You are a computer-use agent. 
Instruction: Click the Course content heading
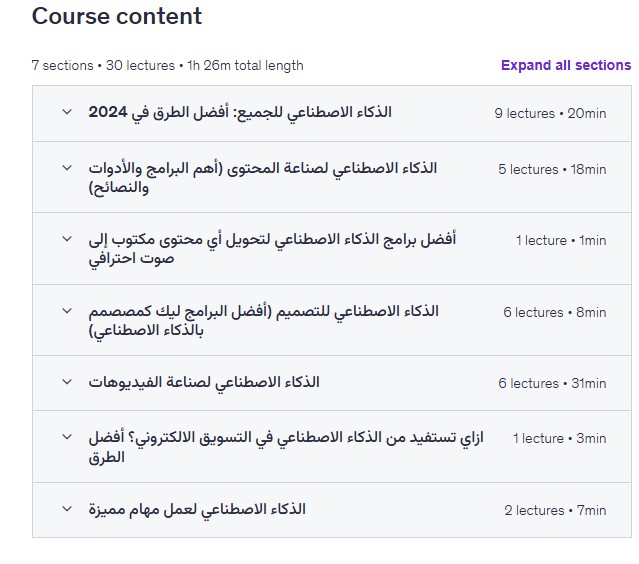click(117, 16)
